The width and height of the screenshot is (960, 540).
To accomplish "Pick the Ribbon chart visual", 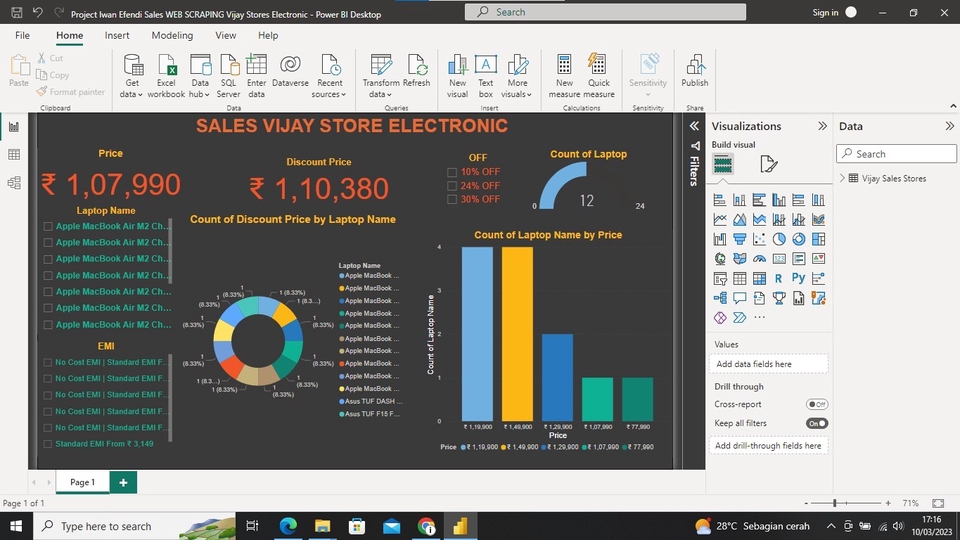I will click(818, 220).
